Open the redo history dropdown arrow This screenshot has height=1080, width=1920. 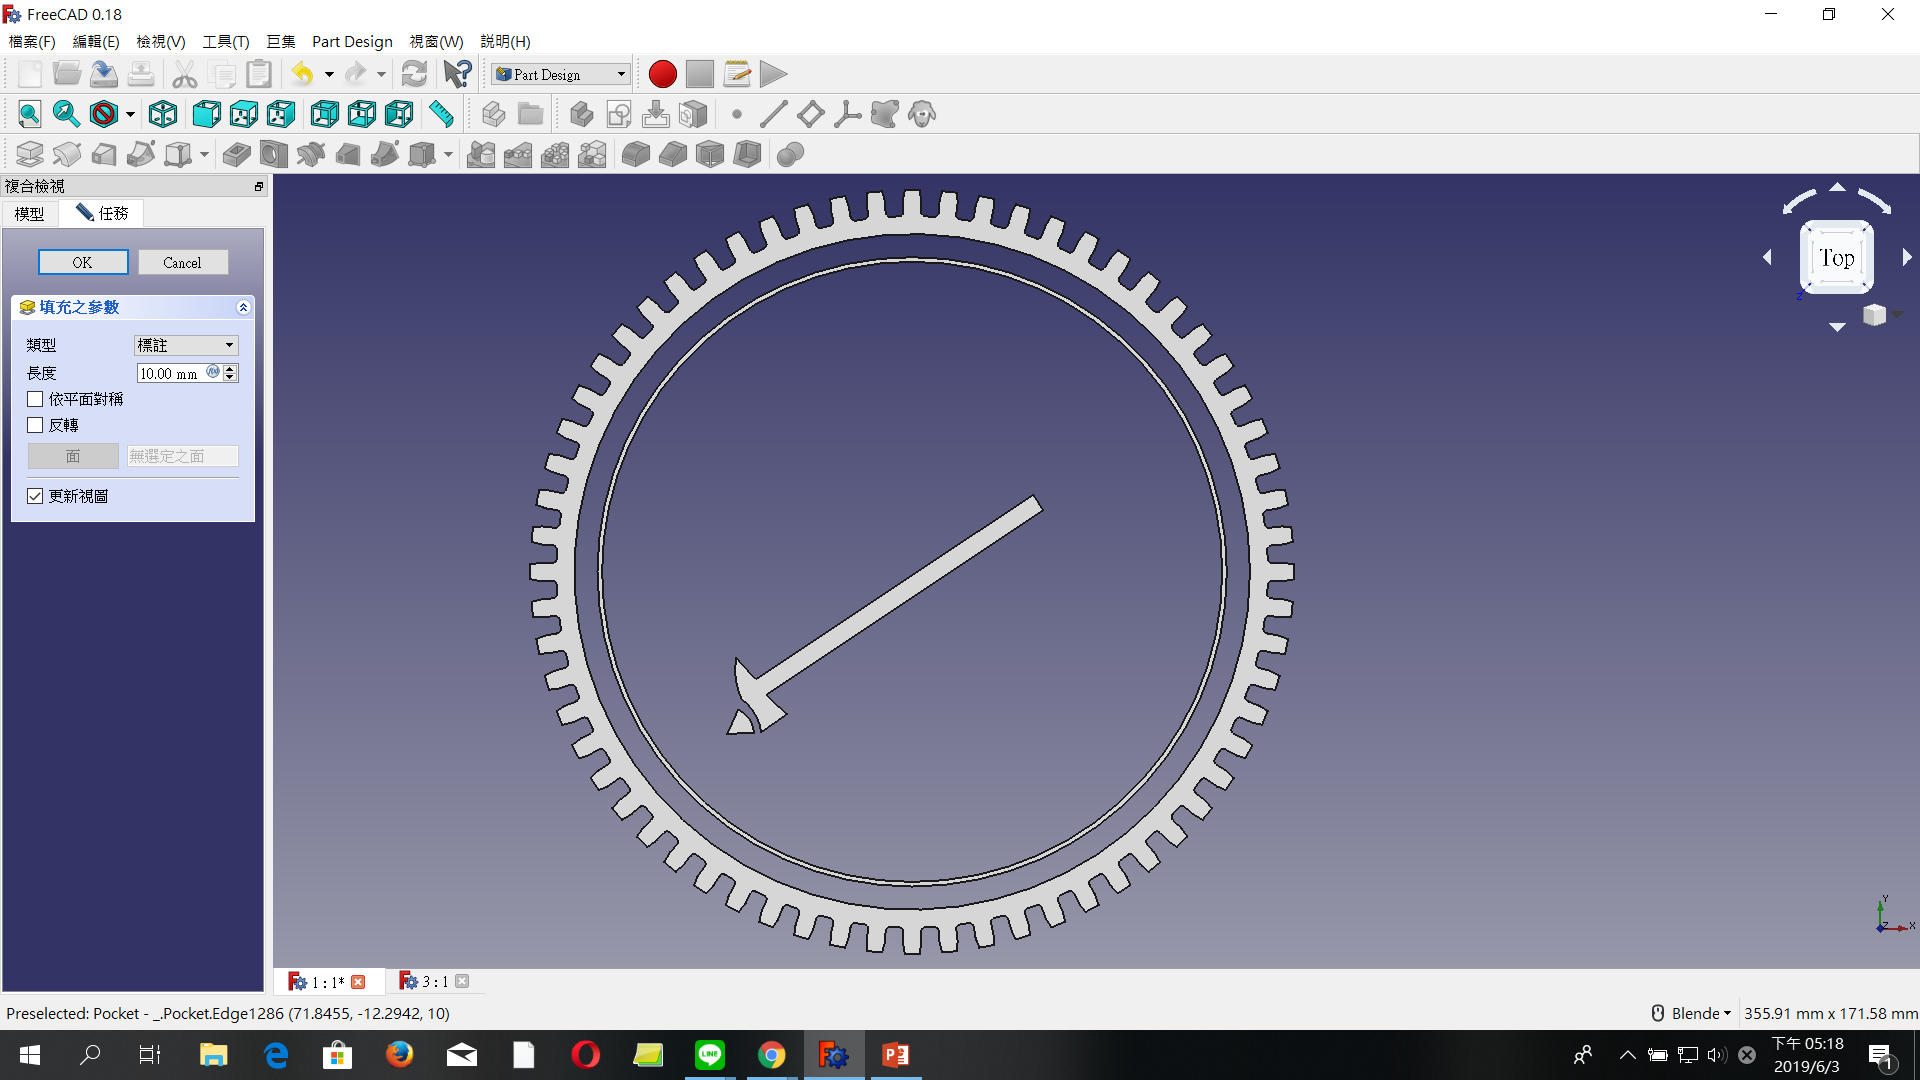381,74
